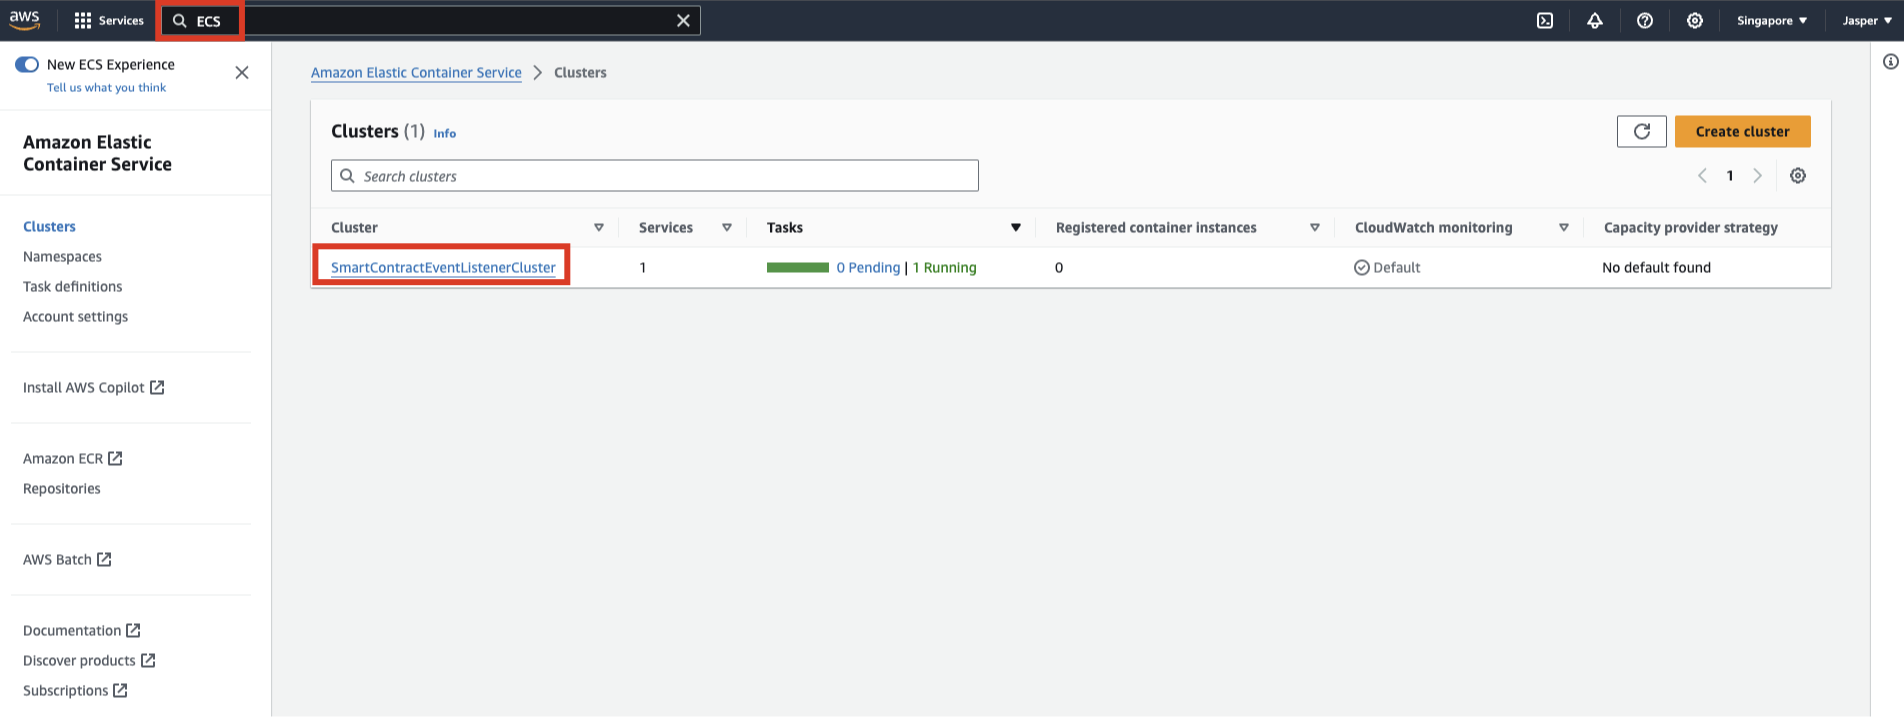Screen dimensions: 1904x720
Task: Open Account settings in side navigation
Action: click(x=75, y=316)
